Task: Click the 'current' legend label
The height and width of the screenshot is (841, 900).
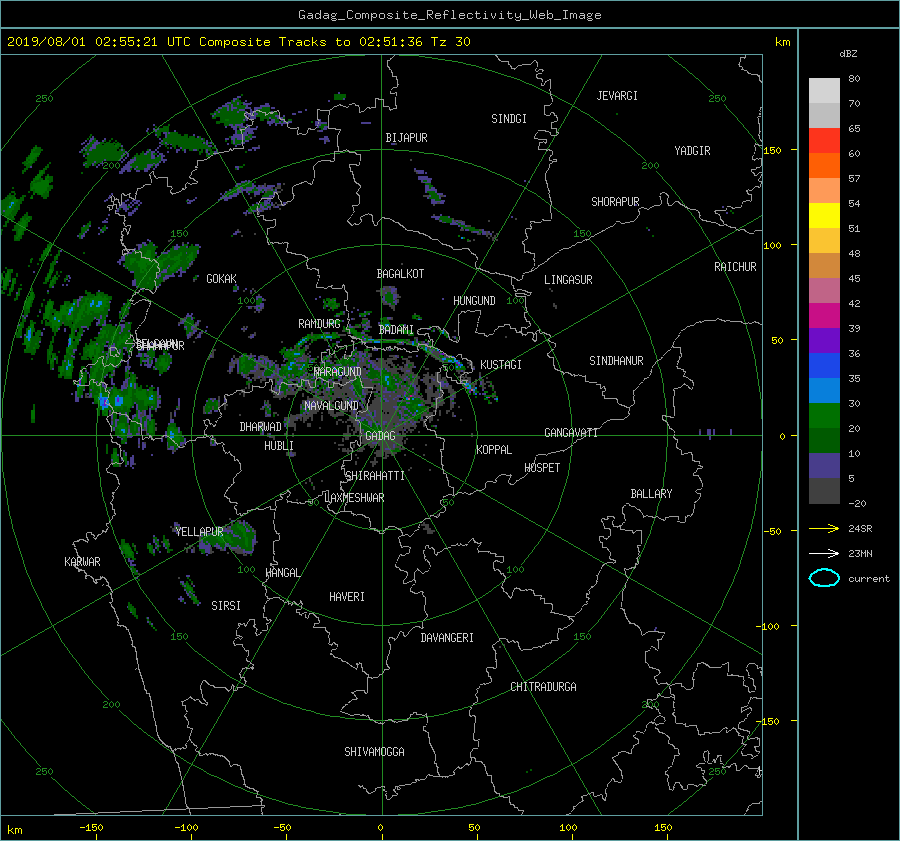Action: point(869,579)
